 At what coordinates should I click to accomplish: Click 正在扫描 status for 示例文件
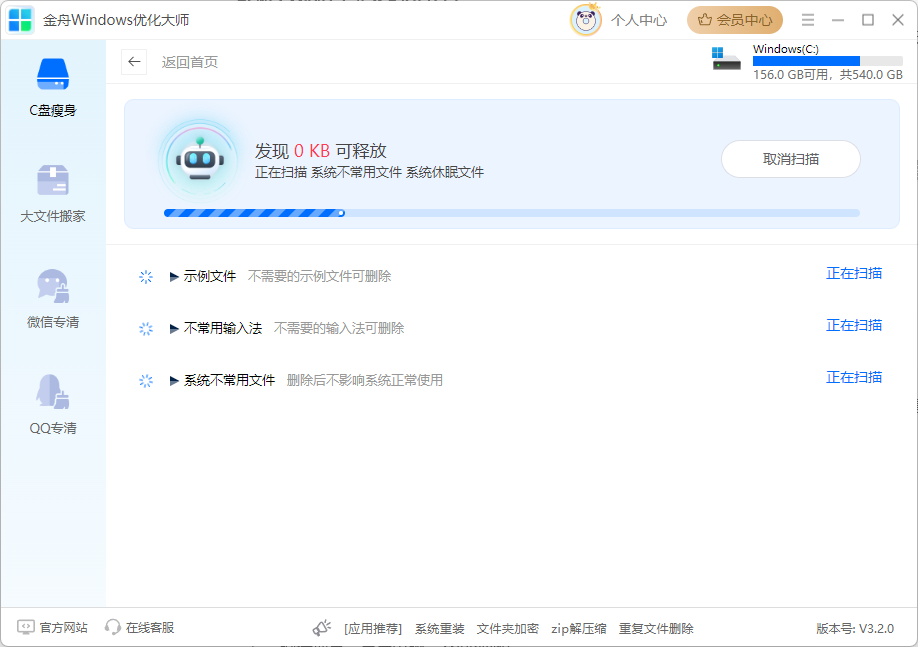pyautogui.click(x=854, y=273)
